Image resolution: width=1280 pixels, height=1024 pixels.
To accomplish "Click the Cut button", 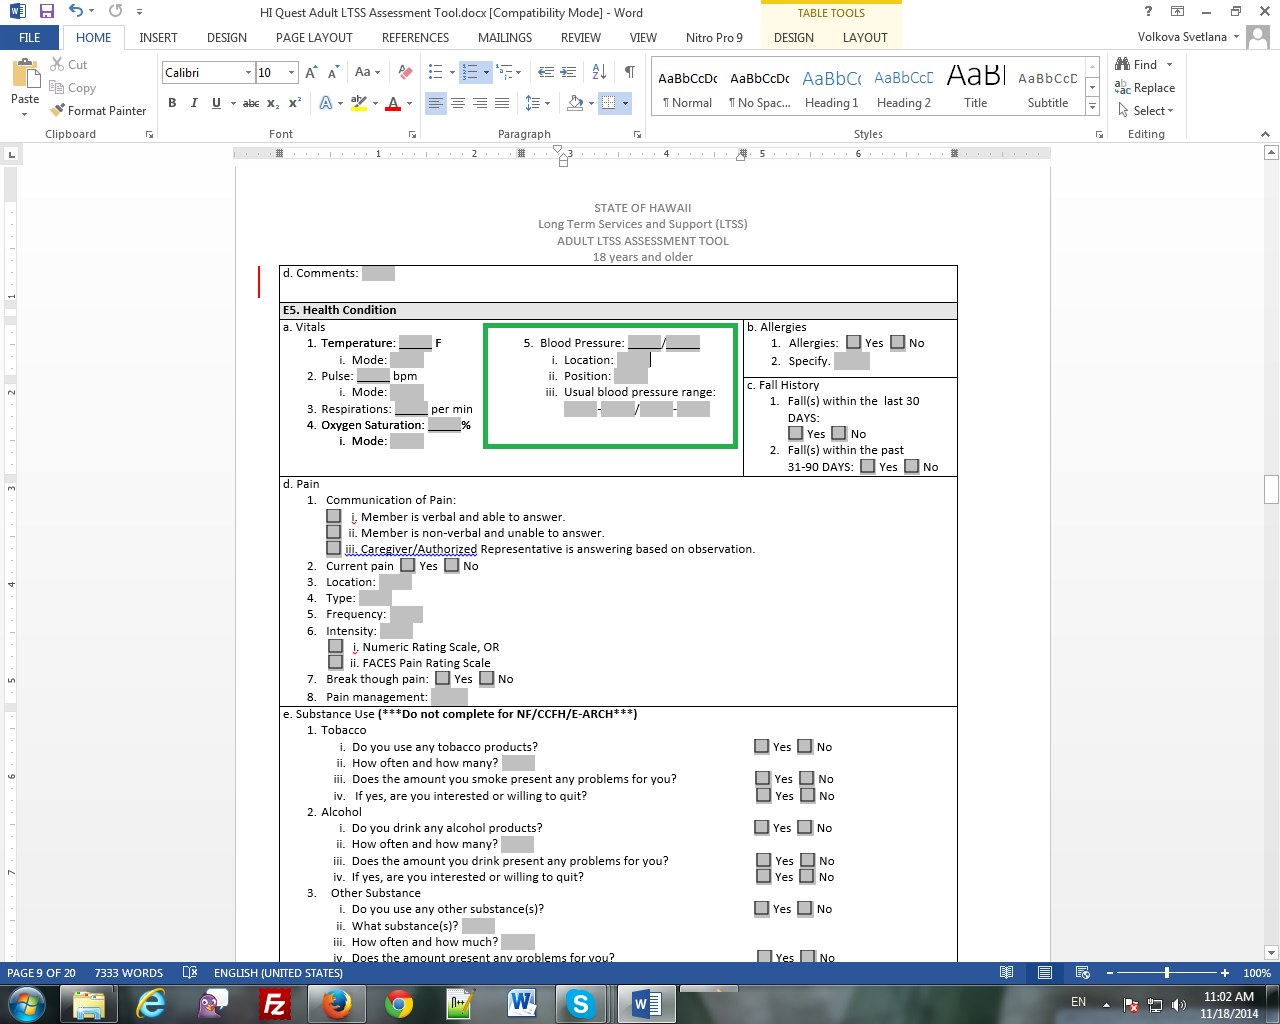I will click(x=68, y=65).
